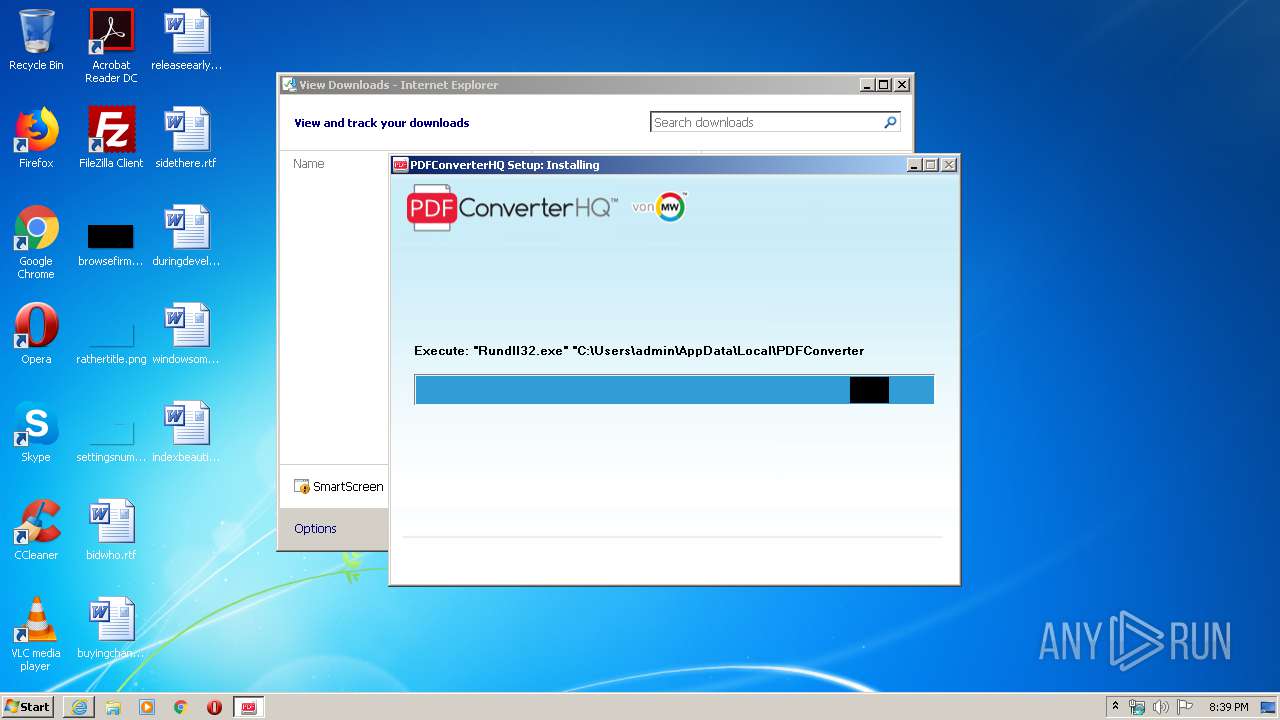Screen dimensions: 1280x720
Task: Launch VLC media player shortcut
Action: pyautogui.click(x=36, y=634)
